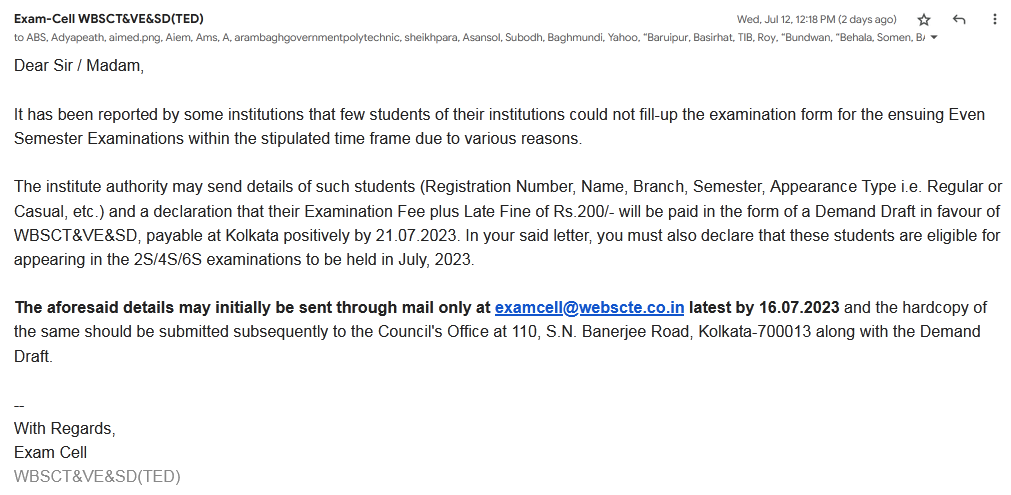1011x495 pixels.
Task: Click the Rs.200/- late fine text
Action: [588, 211]
